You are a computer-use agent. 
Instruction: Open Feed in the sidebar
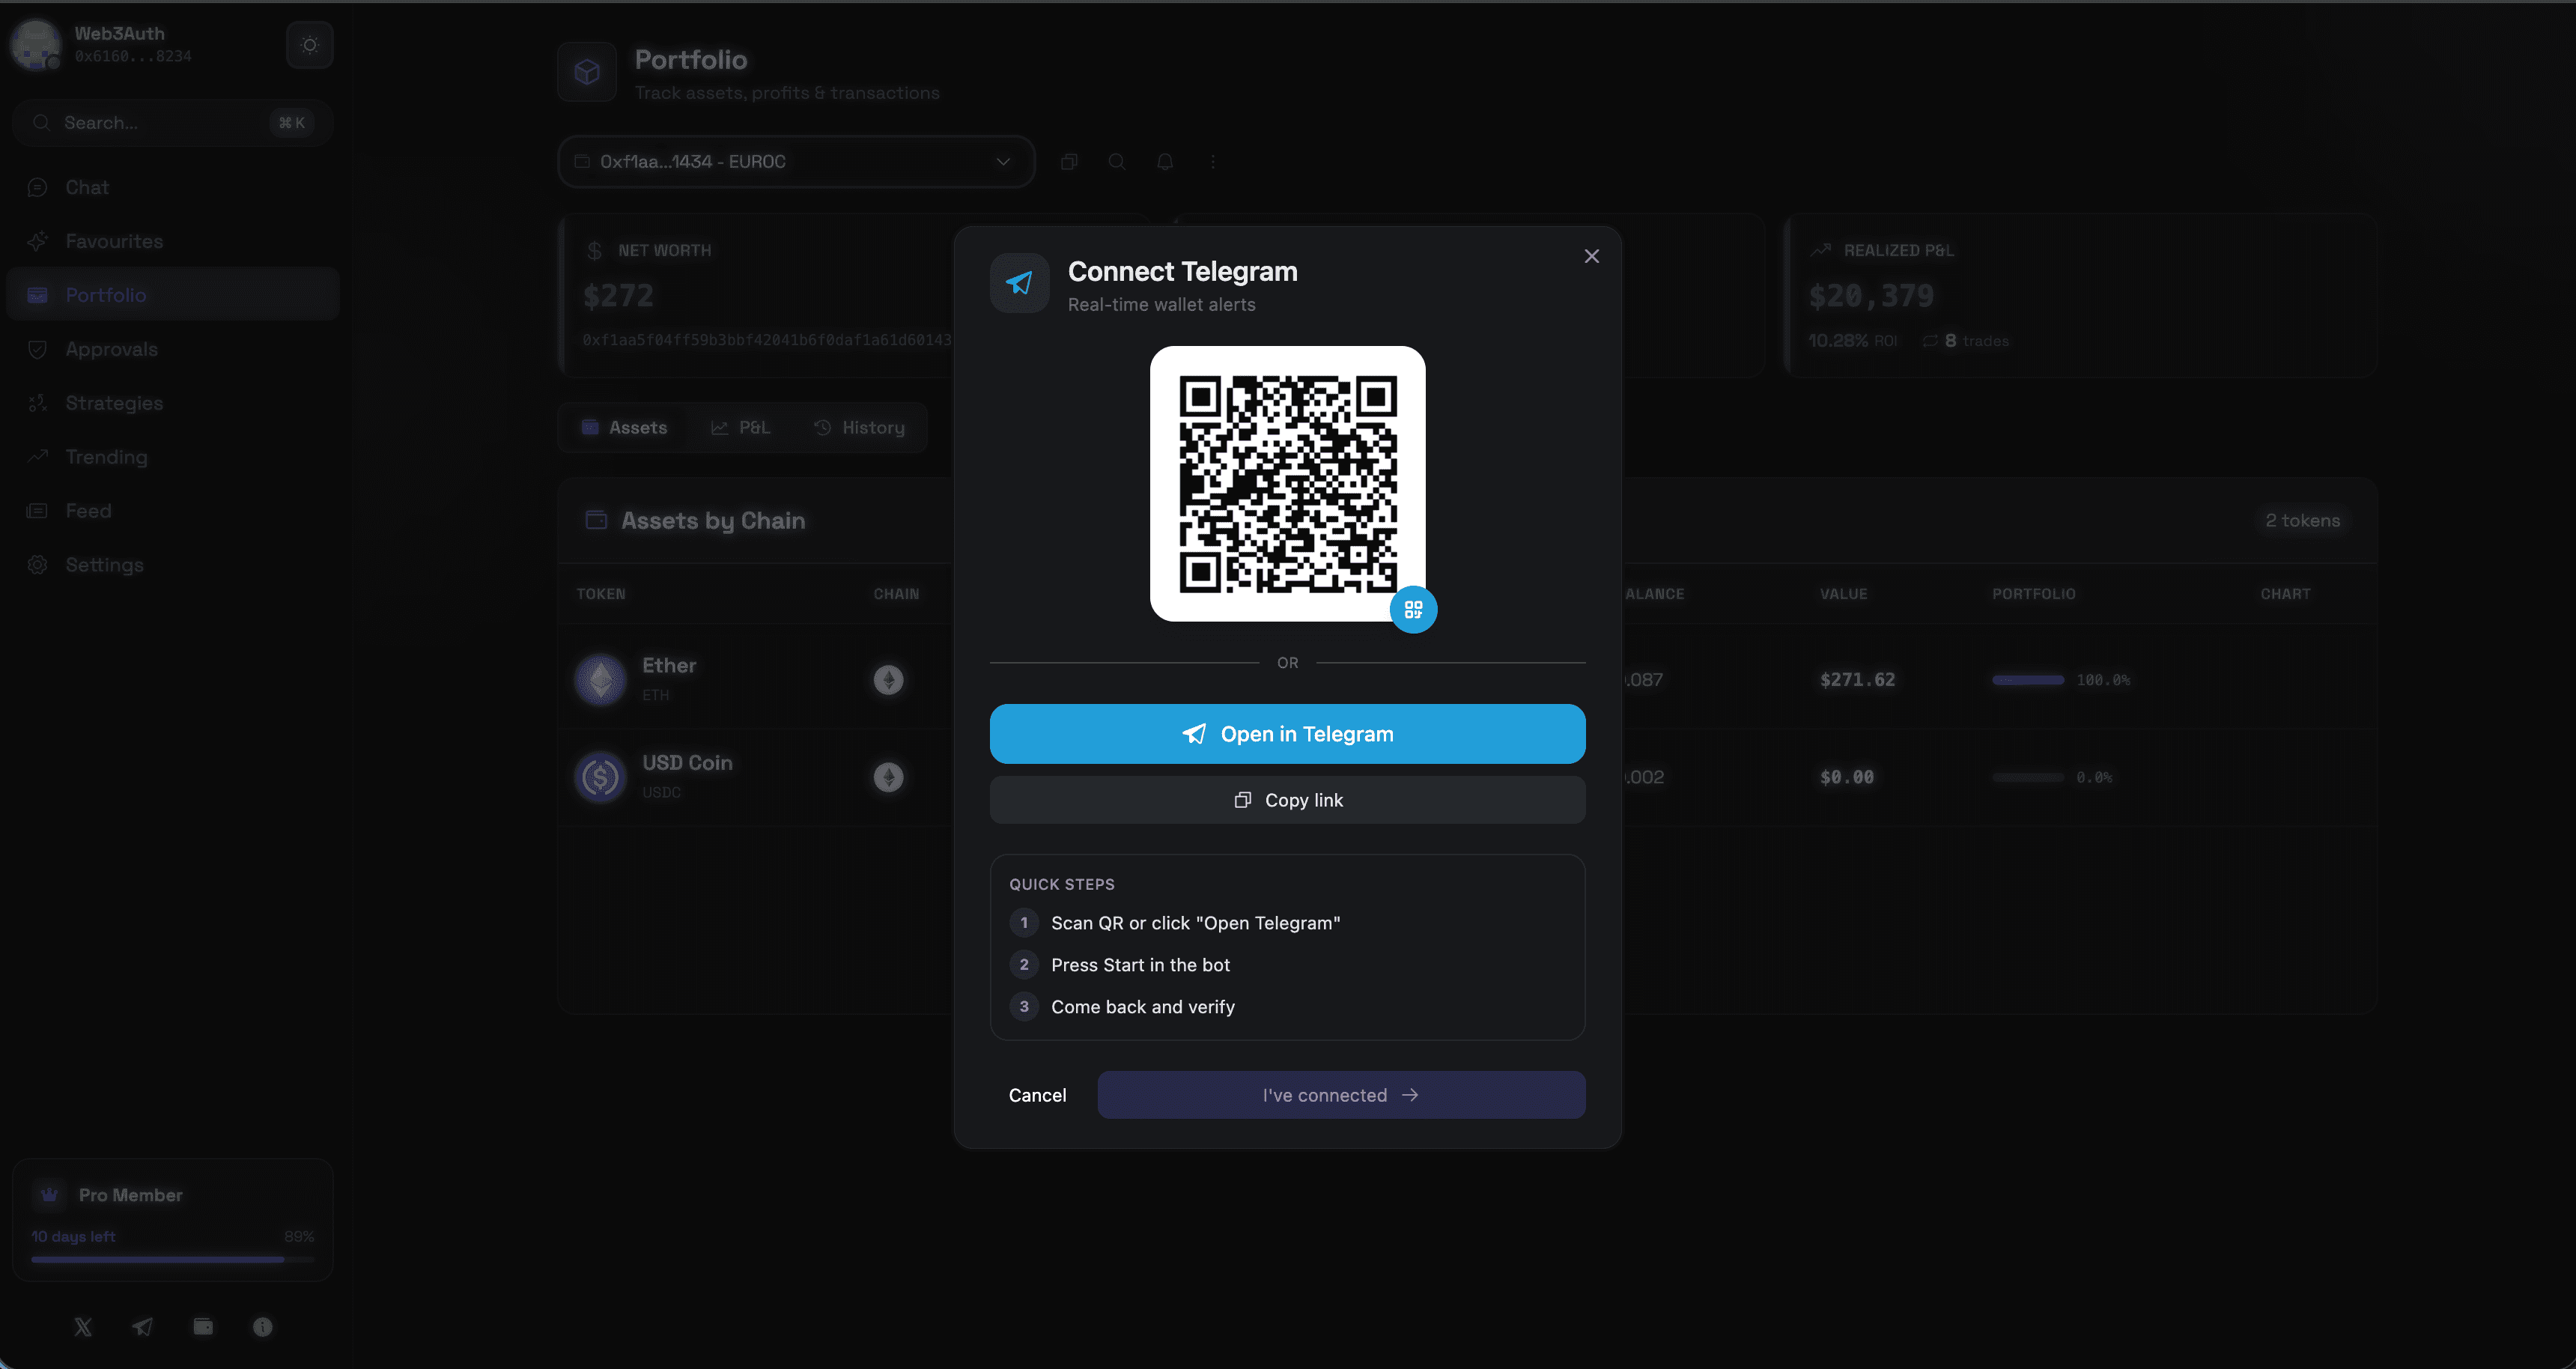click(x=172, y=511)
